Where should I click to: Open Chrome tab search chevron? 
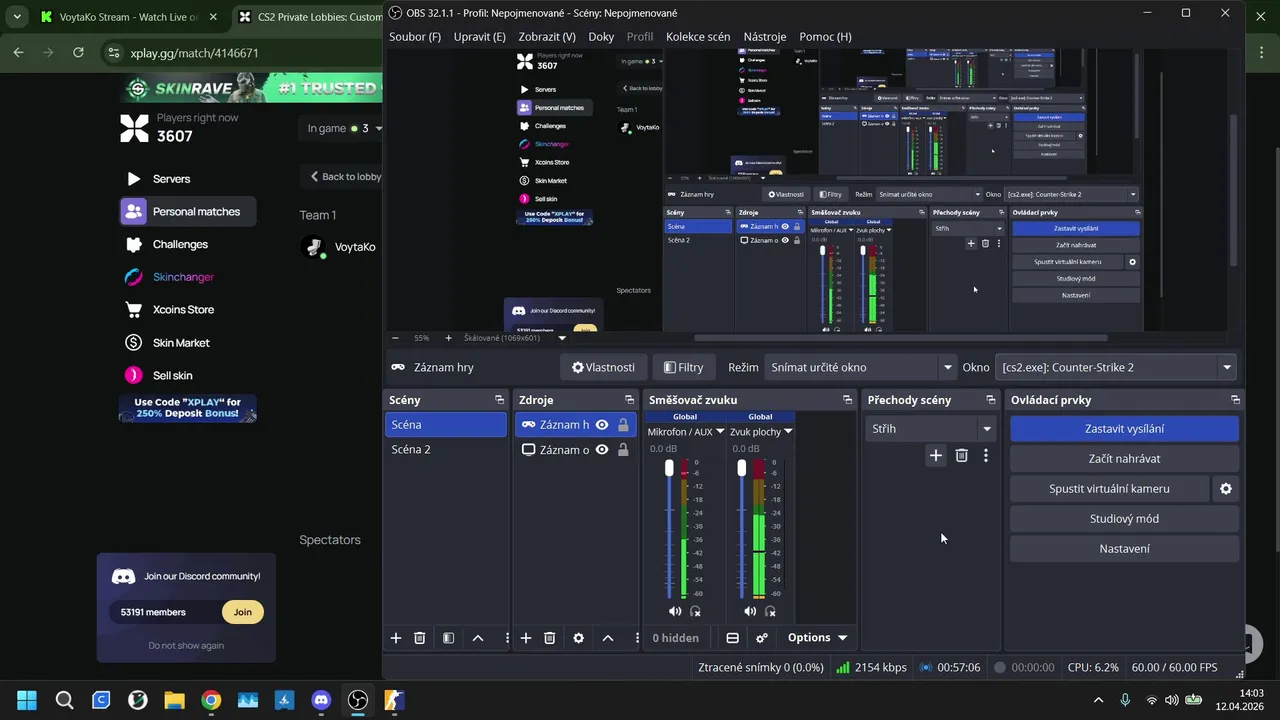(x=17, y=17)
